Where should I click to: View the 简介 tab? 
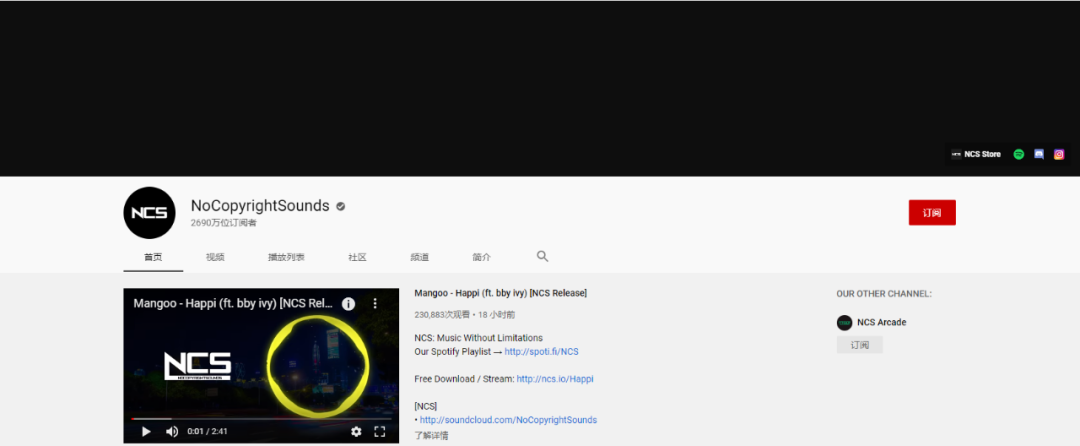coord(481,257)
